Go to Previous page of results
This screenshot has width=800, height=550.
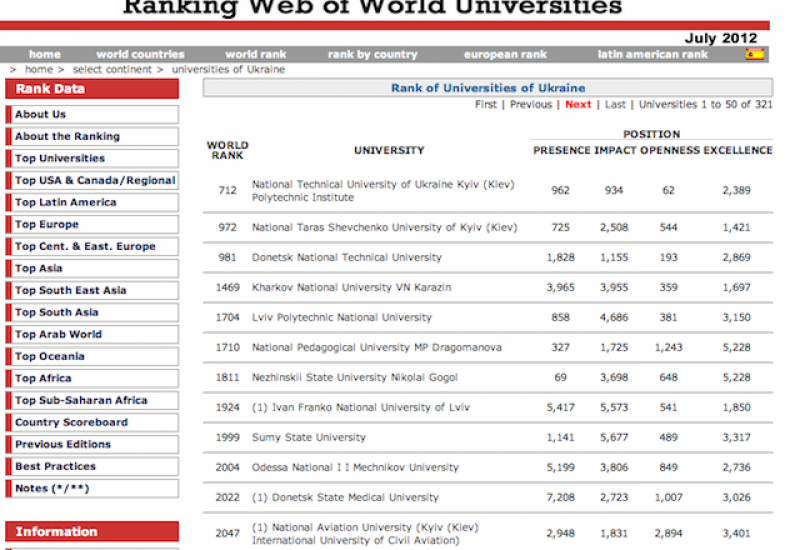[531, 104]
